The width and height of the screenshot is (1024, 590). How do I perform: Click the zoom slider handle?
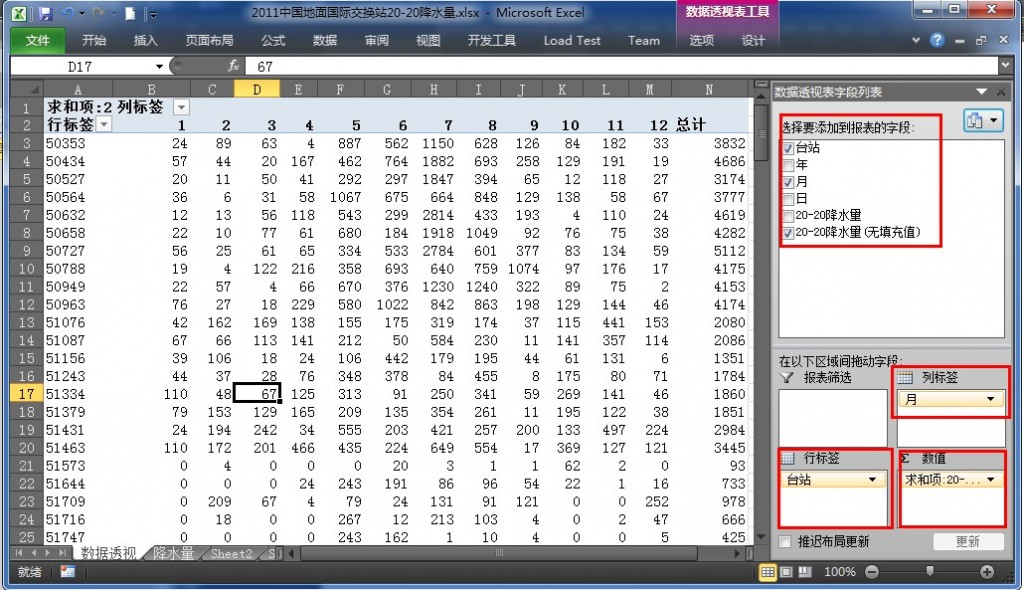pyautogui.click(x=930, y=571)
